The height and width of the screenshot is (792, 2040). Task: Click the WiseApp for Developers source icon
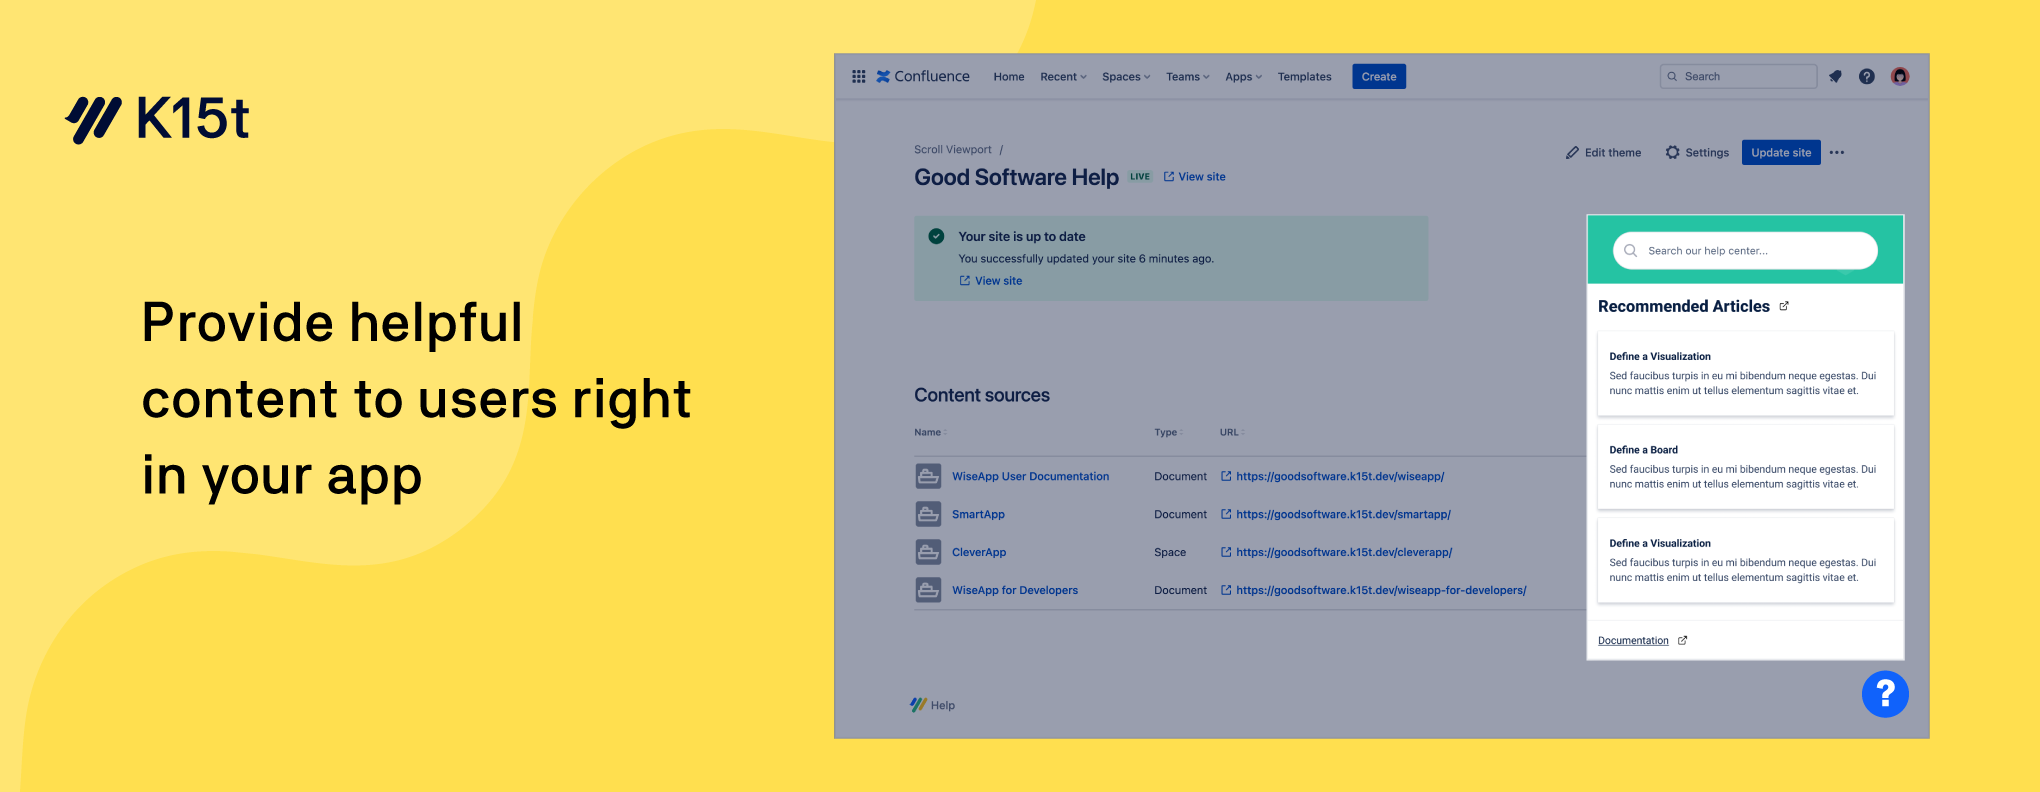(928, 590)
